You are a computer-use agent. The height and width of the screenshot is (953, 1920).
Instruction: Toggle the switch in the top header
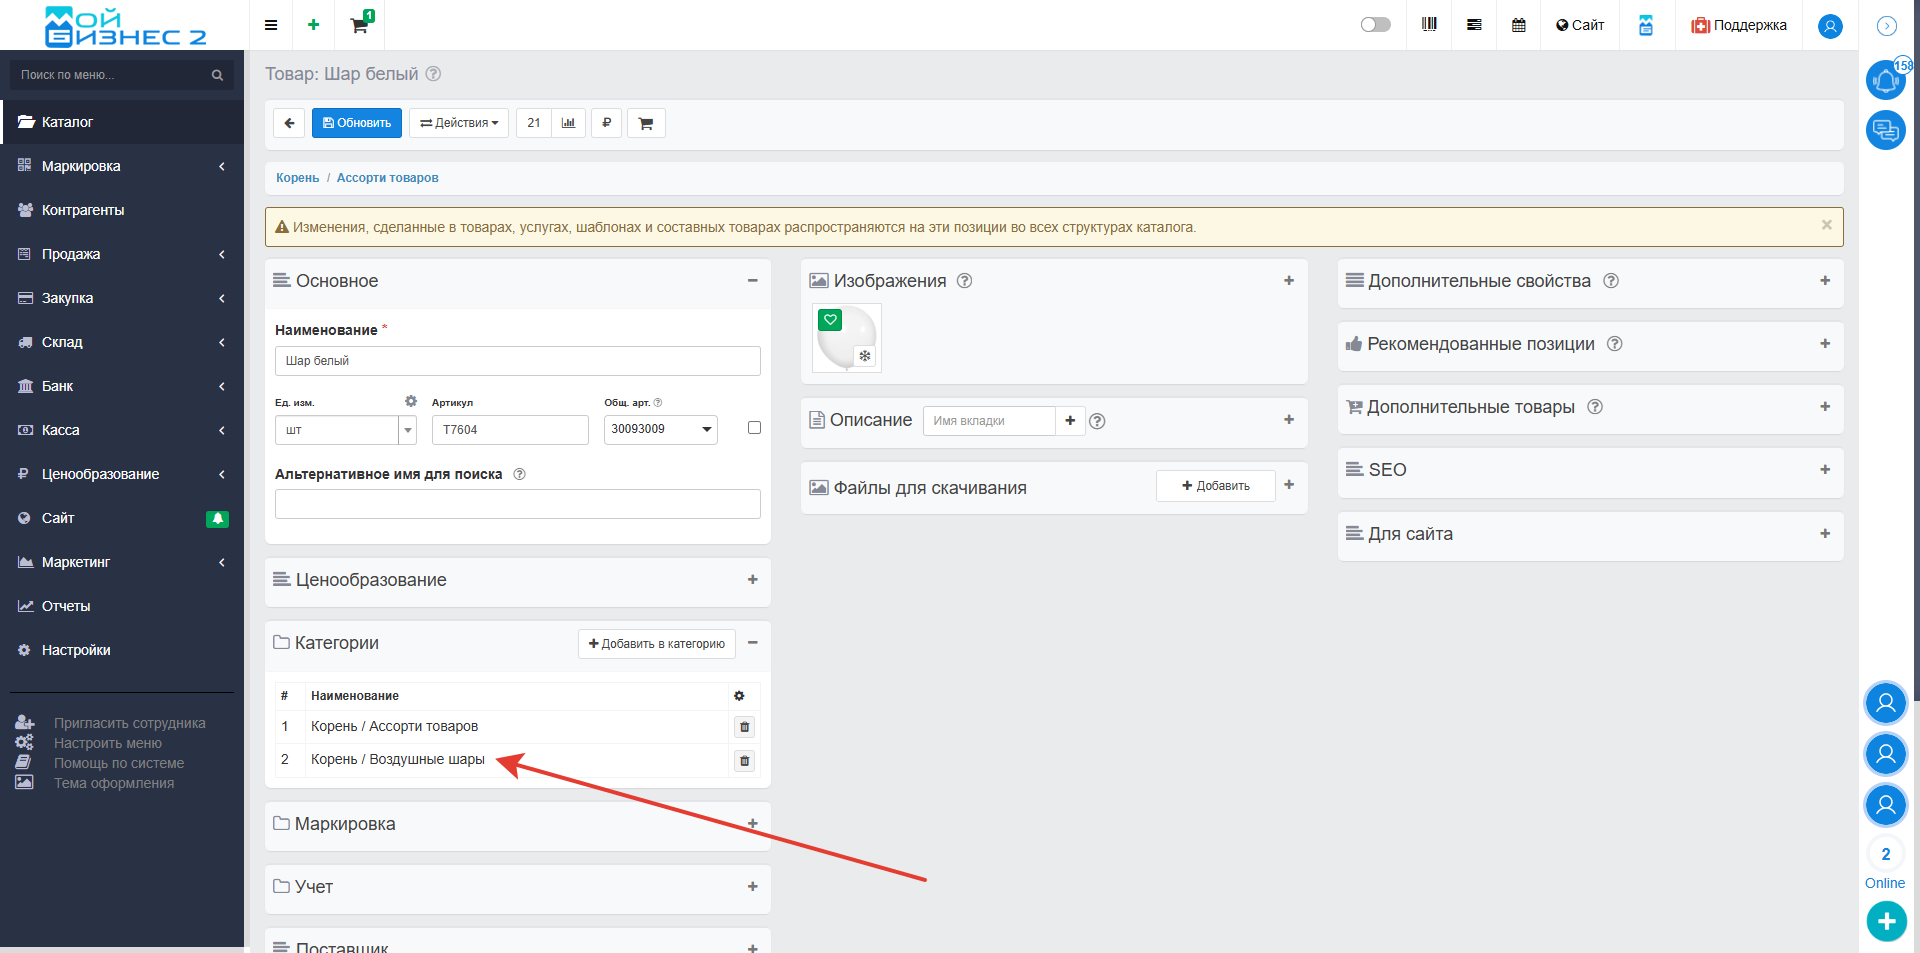coord(1375,25)
